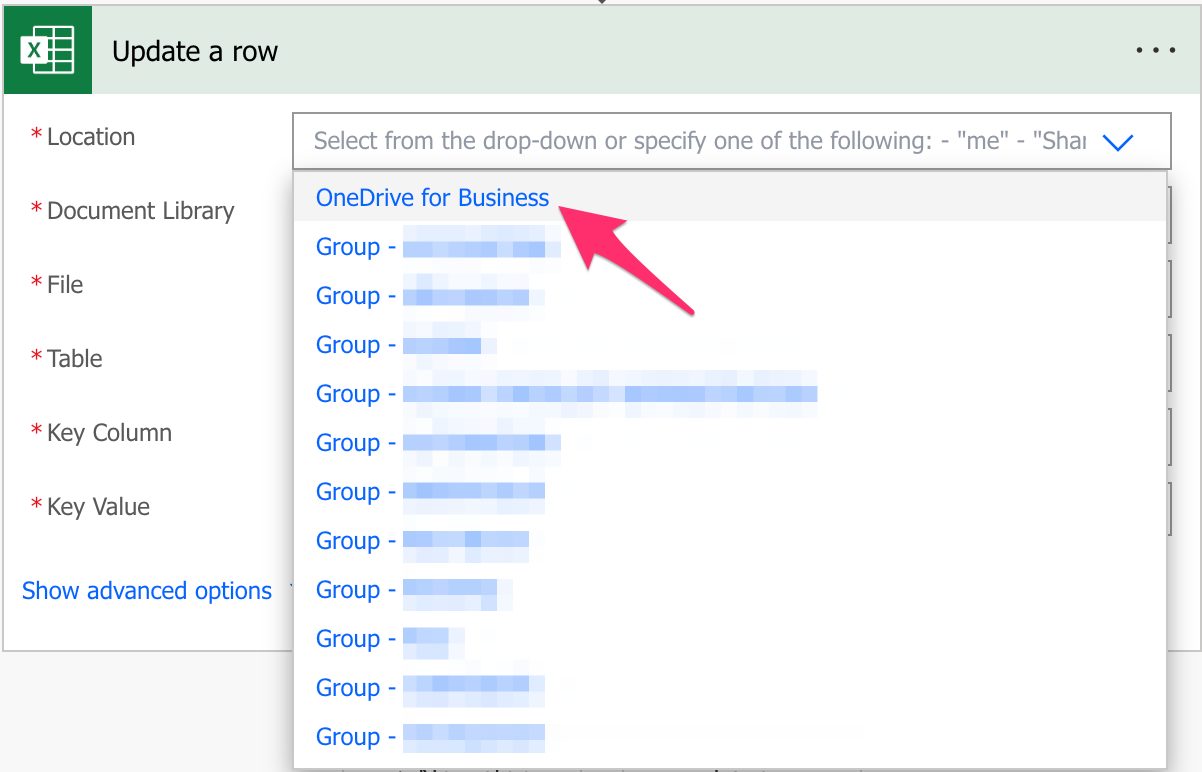Open the three-dot menu for Update a row

click(1155, 51)
